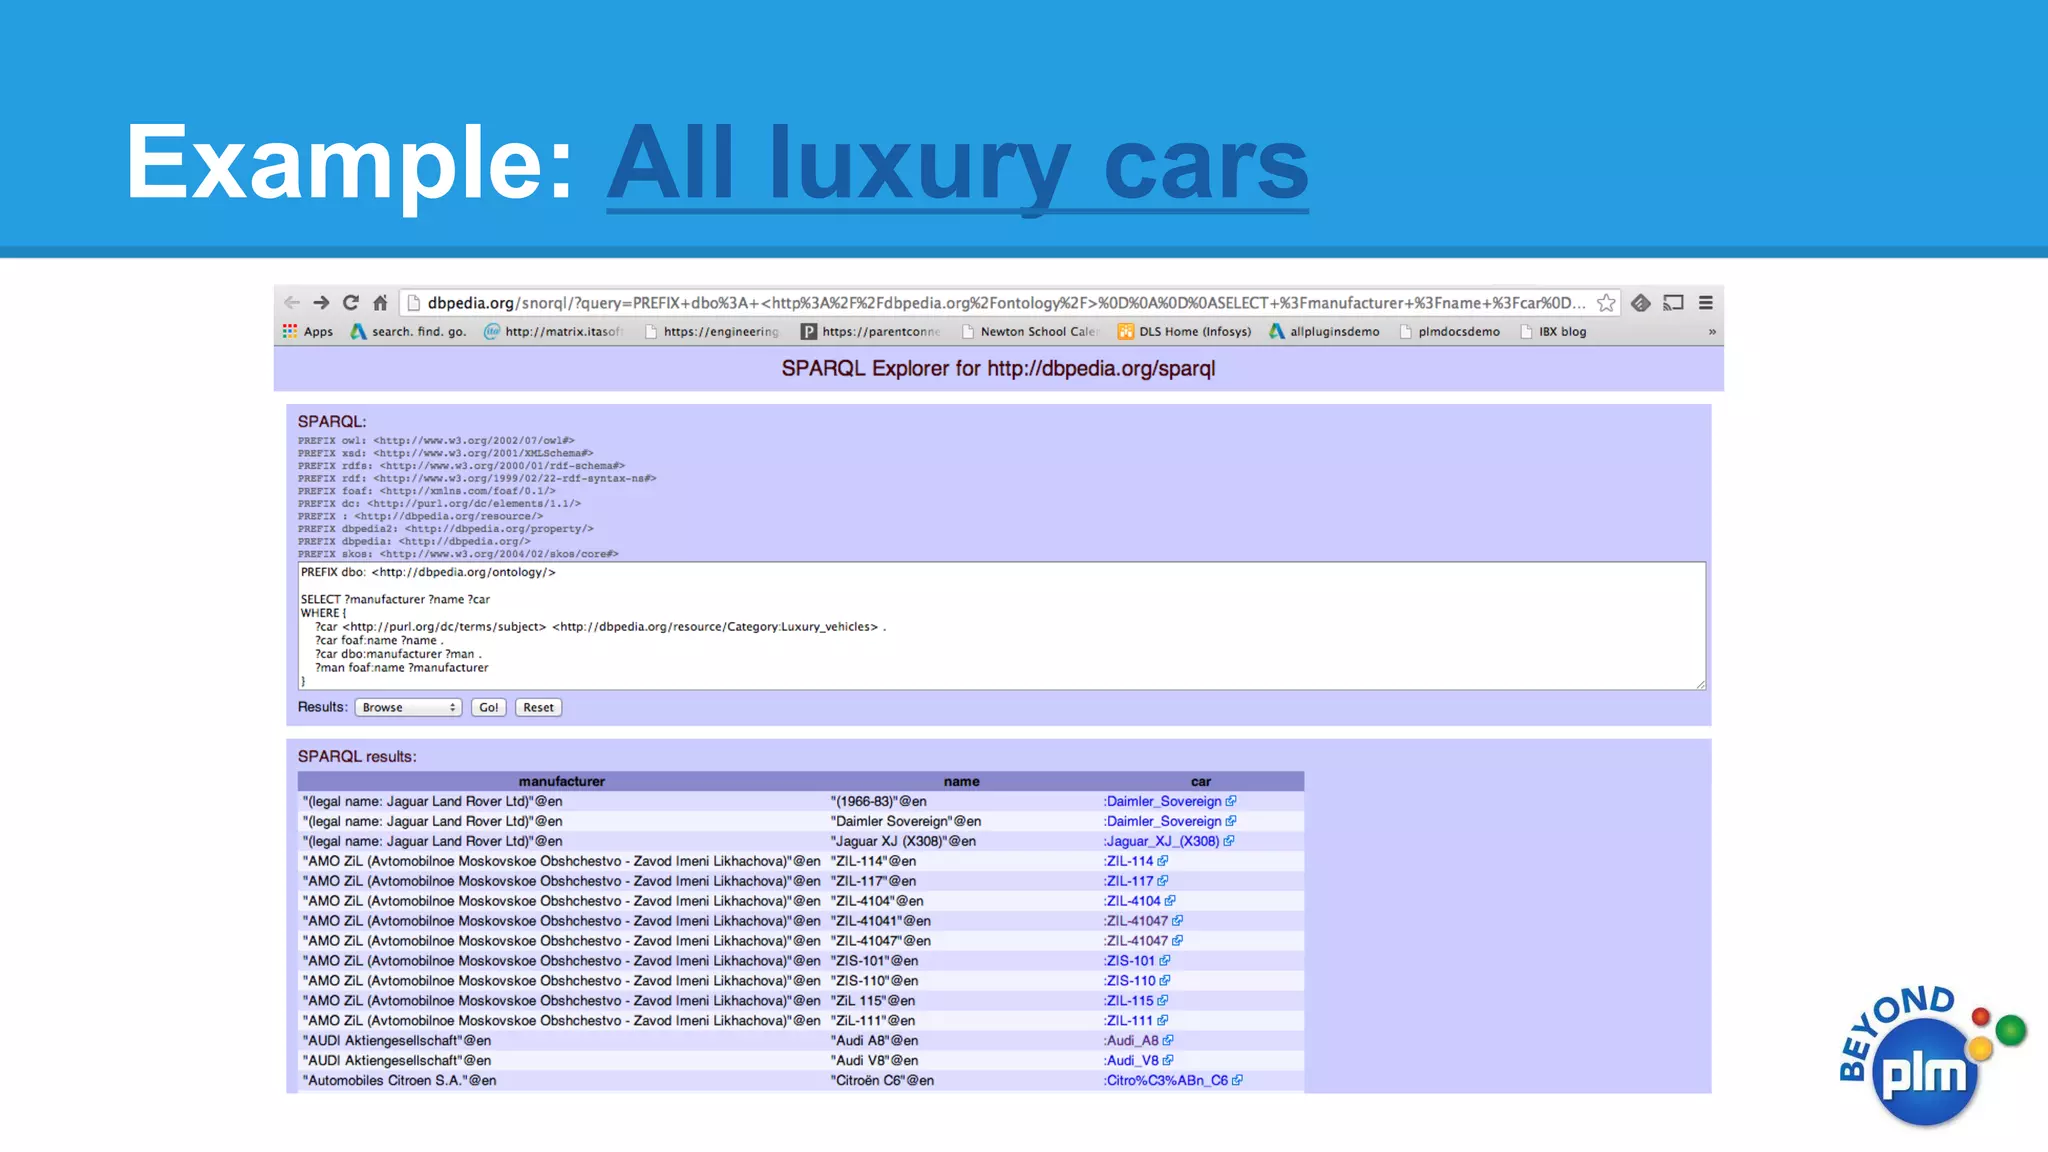Click external link icon next to Audi_V8
Screen dimensions: 2048x1152
(1168, 1060)
